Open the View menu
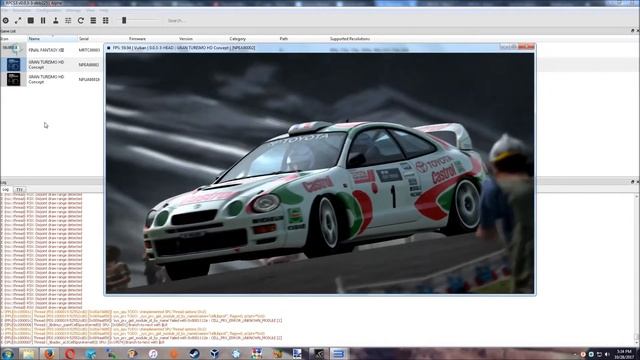This screenshot has width=640, height=360. (90, 11)
